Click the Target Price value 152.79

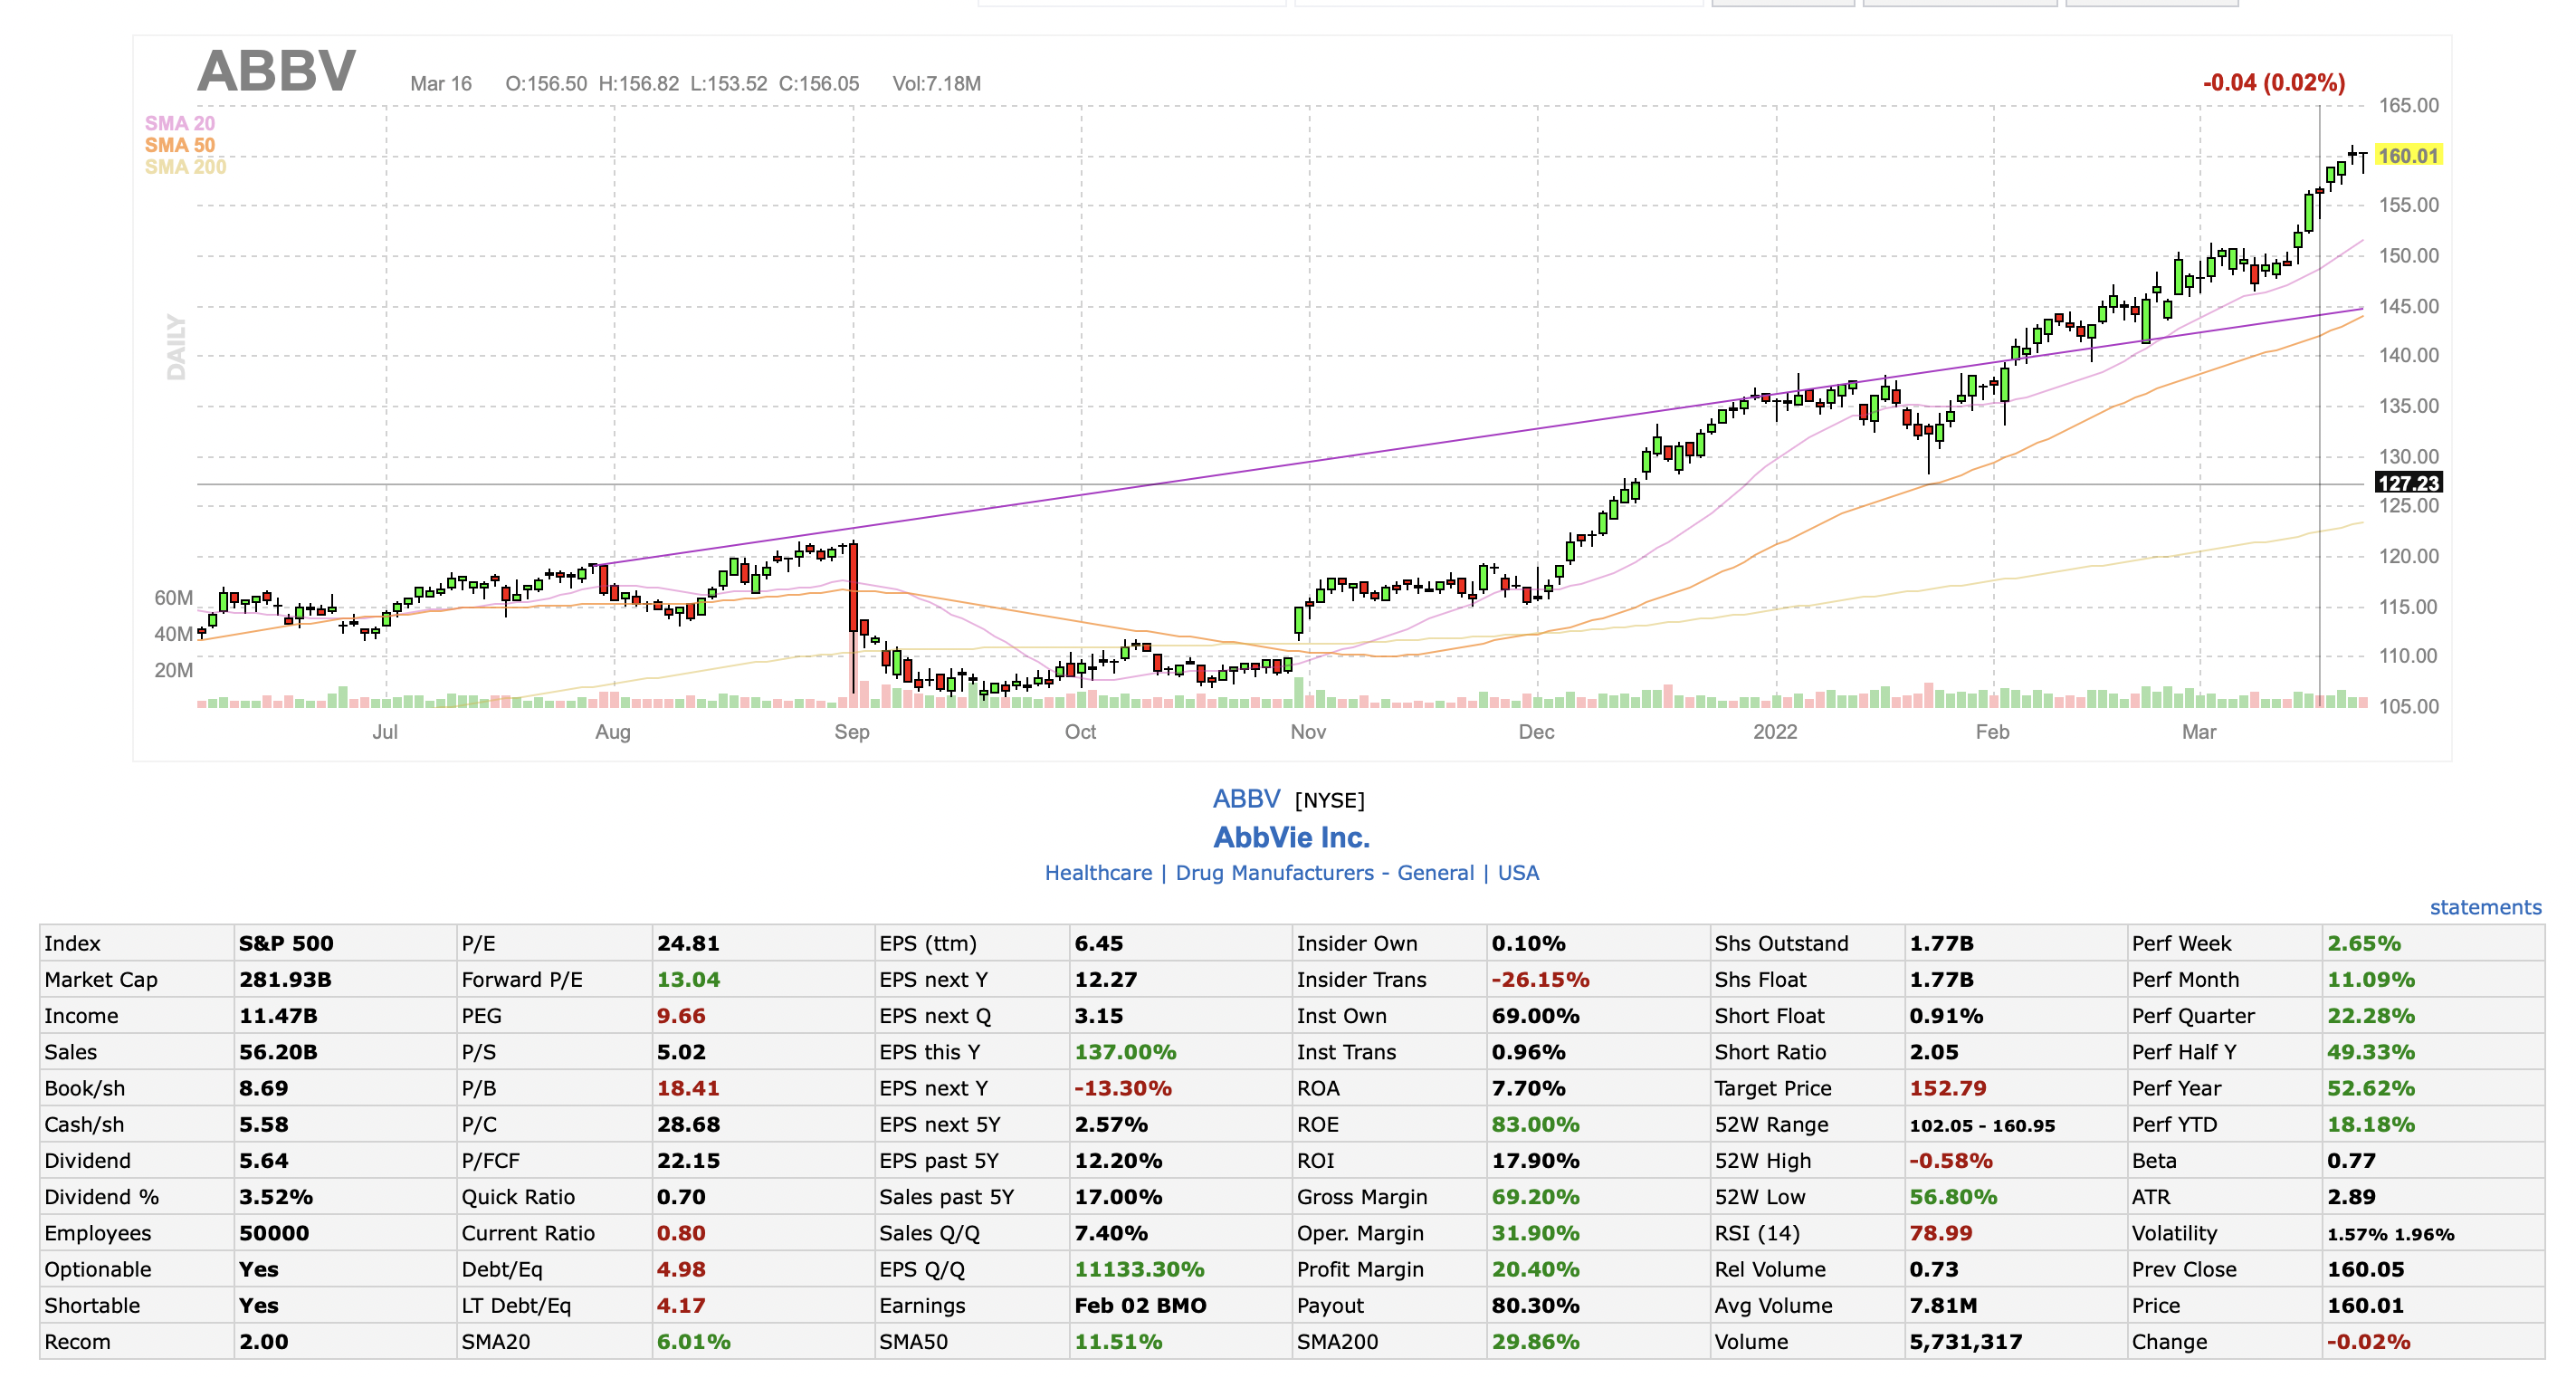[x=1947, y=1088]
